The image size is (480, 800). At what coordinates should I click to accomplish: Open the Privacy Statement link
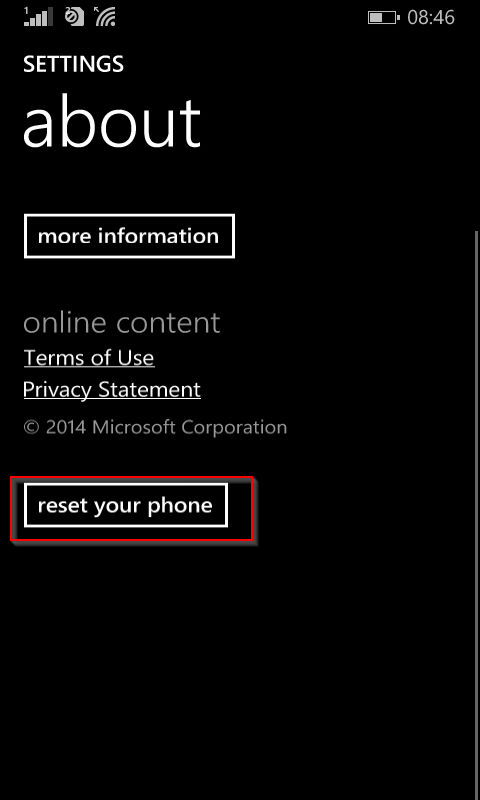(x=112, y=390)
